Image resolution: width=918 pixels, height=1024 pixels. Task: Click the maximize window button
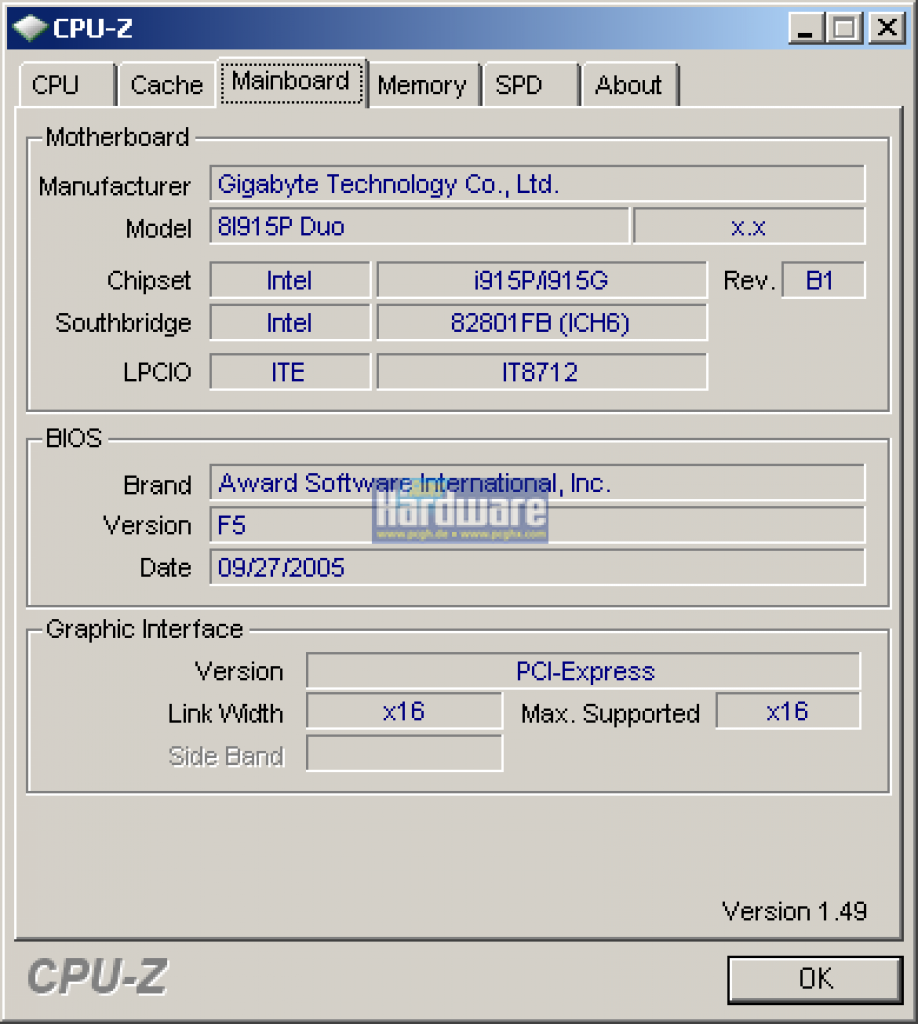point(844,28)
